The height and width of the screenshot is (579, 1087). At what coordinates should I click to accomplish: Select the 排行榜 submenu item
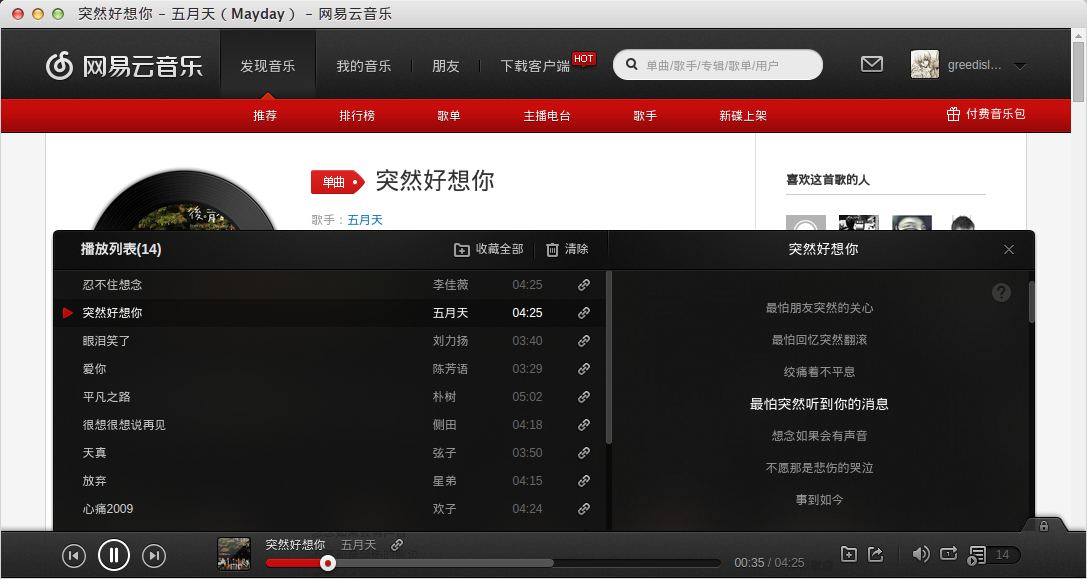point(357,116)
